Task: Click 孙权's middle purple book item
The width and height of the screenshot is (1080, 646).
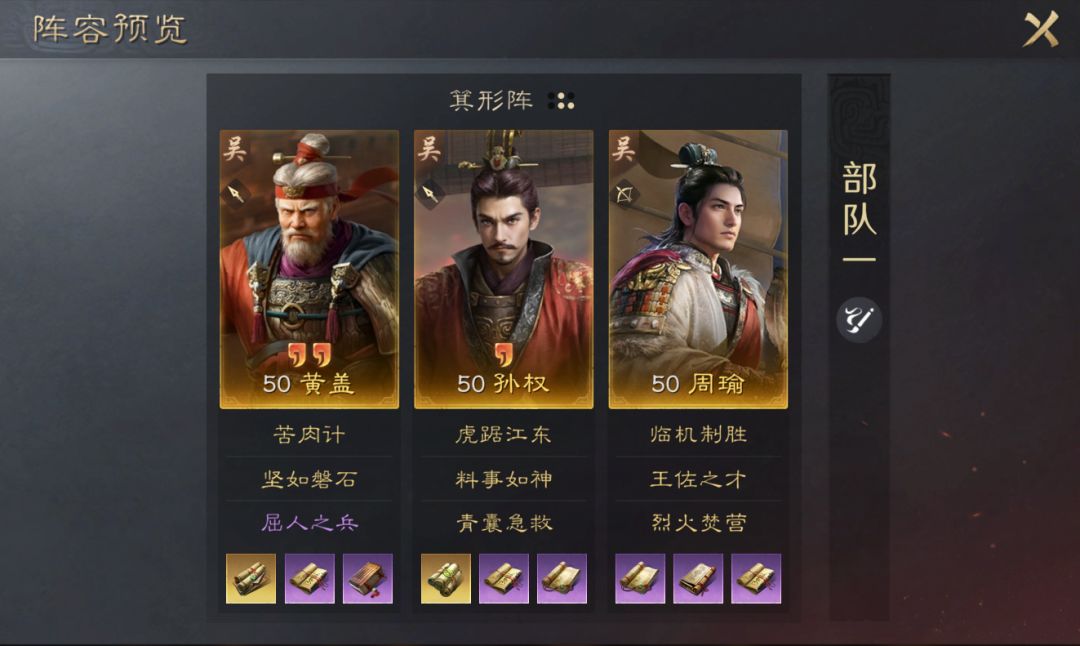Action: pyautogui.click(x=503, y=579)
